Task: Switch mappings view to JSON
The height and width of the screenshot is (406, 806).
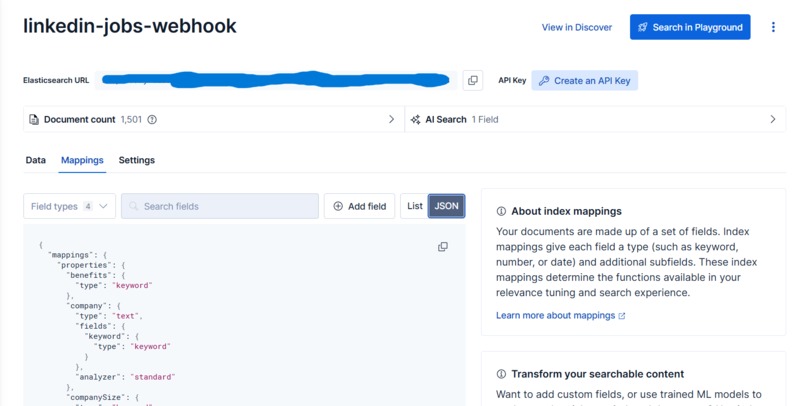Action: [446, 206]
